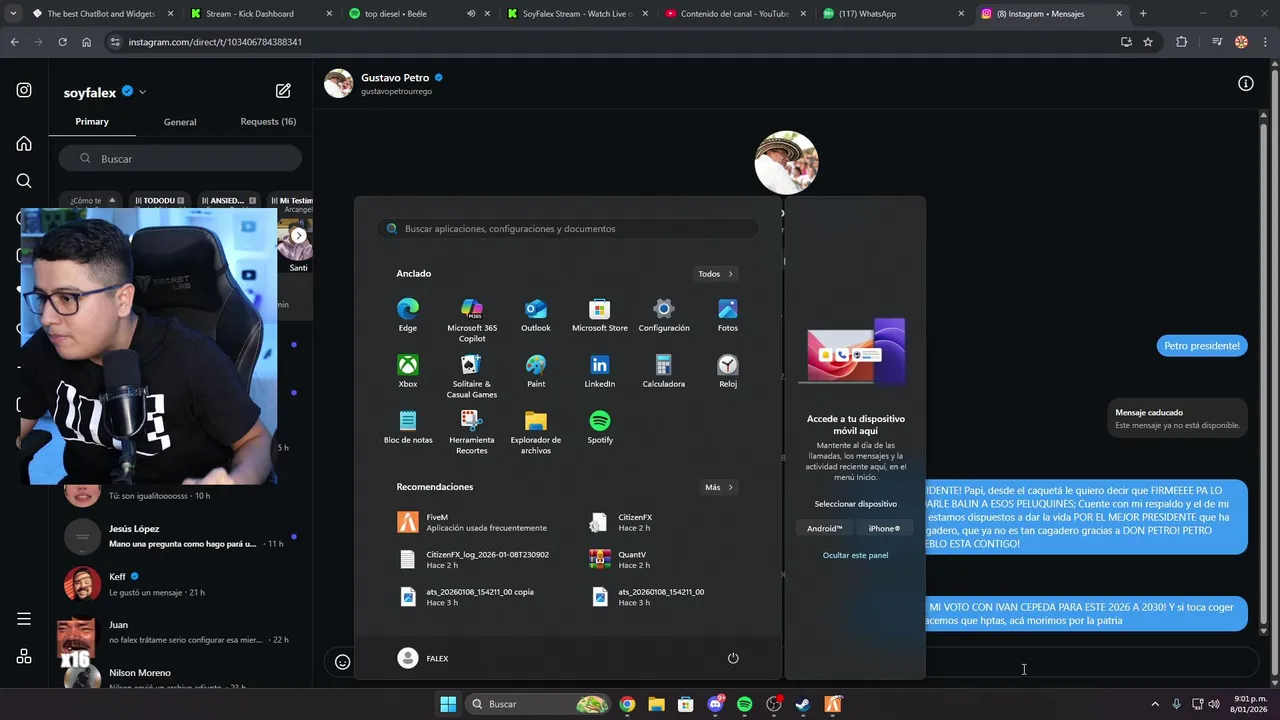Open Instagram home icon in sidebar
Screen dimensions: 1280x720
[x=24, y=144]
